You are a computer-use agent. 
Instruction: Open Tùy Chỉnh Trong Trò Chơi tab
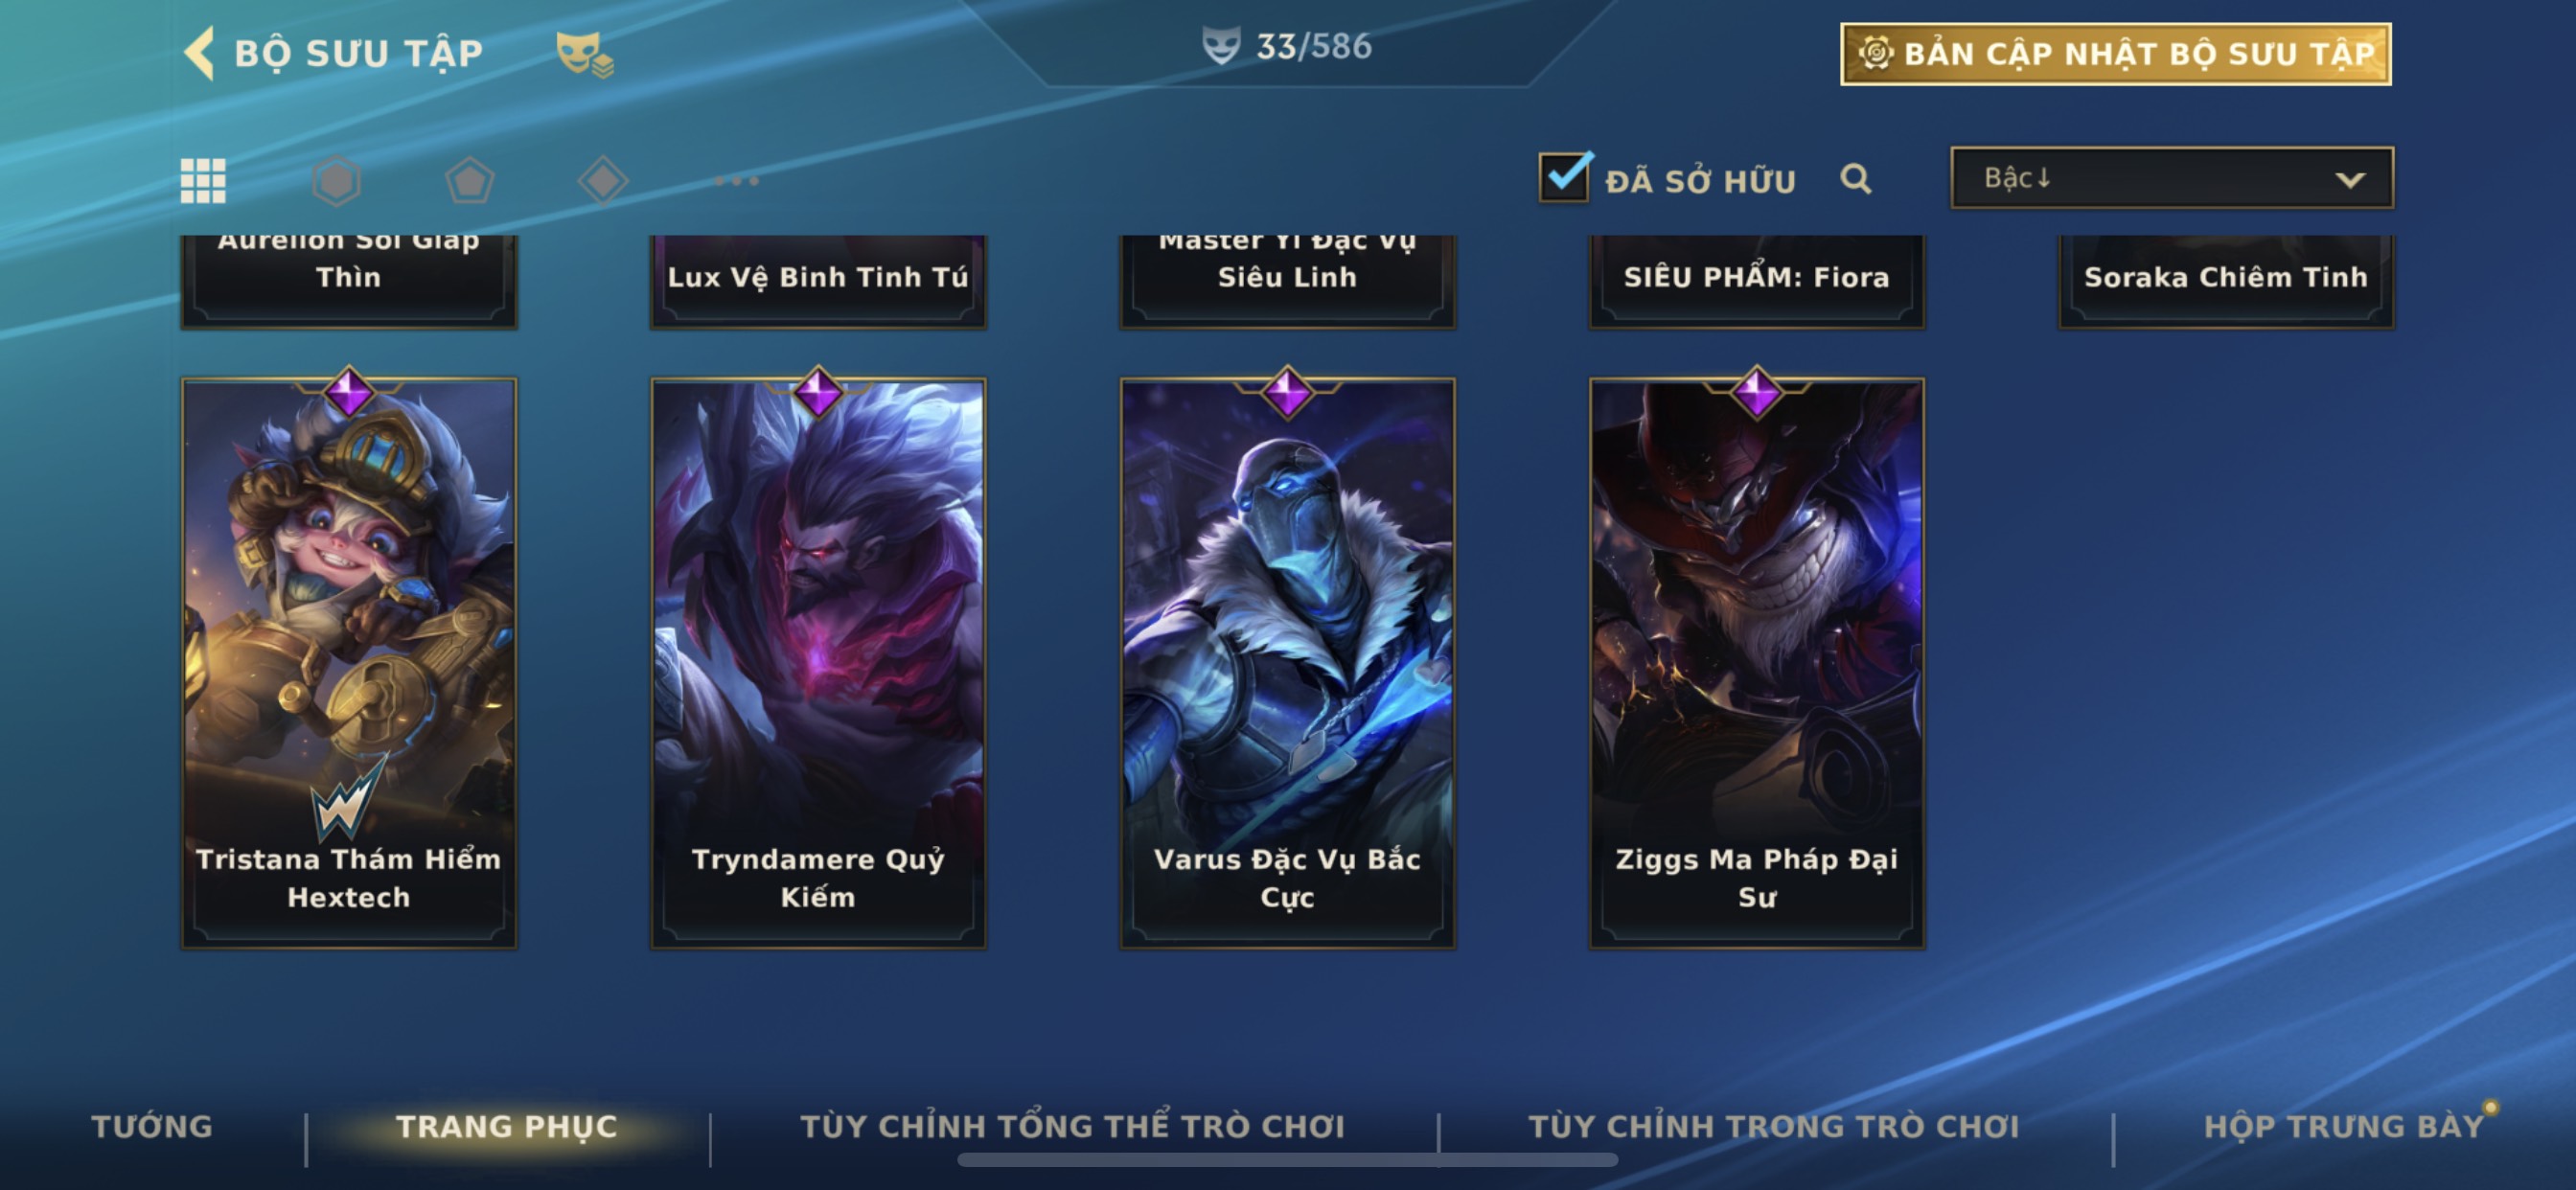pyautogui.click(x=1774, y=1127)
